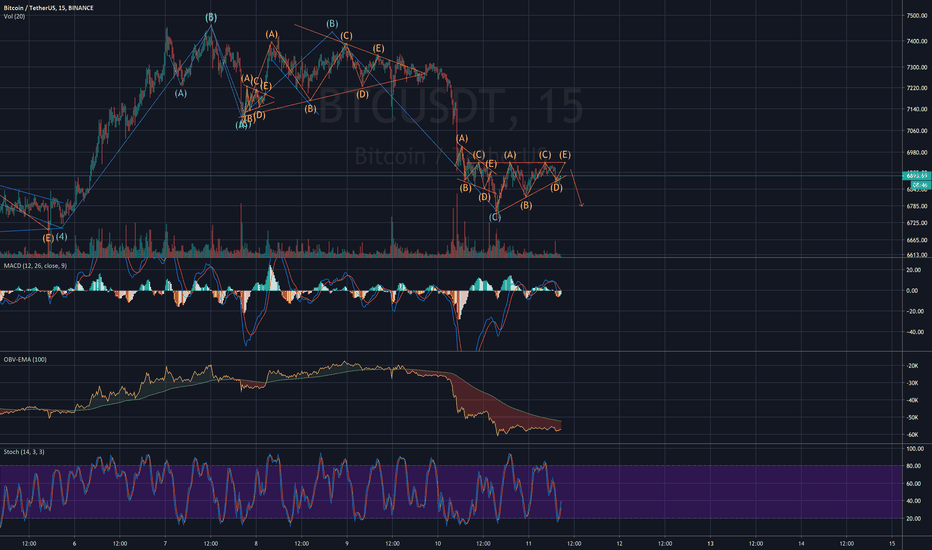Click date 11 on the time axis

(x=528, y=543)
